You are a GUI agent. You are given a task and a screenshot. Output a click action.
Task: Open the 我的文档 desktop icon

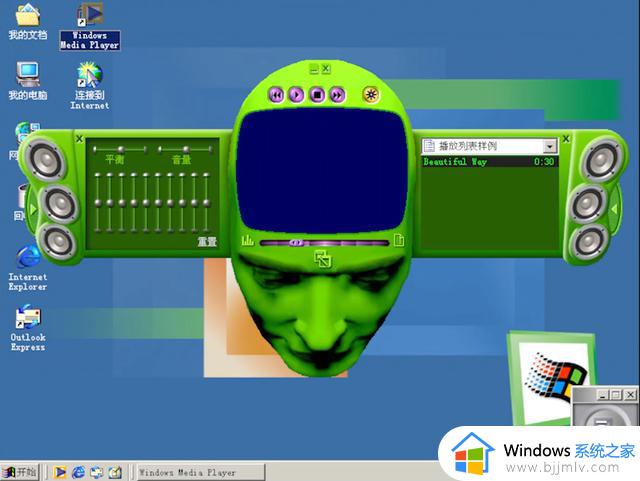(28, 22)
